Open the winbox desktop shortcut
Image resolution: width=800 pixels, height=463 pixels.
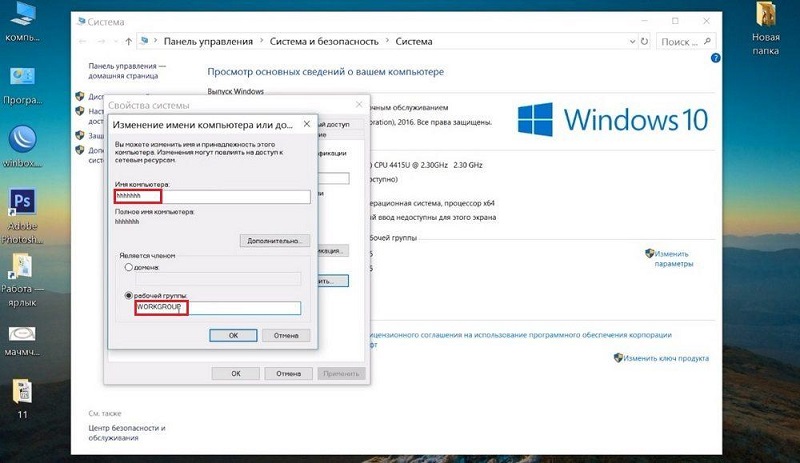[22, 139]
